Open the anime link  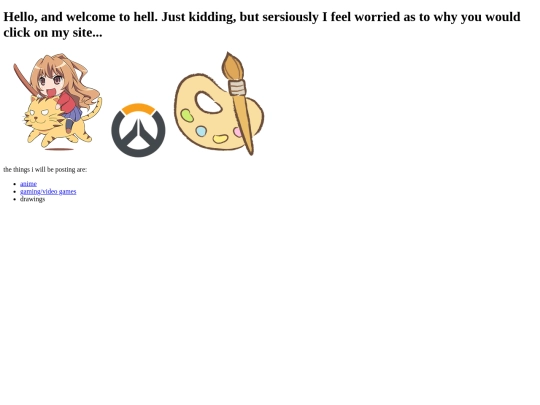tap(28, 184)
